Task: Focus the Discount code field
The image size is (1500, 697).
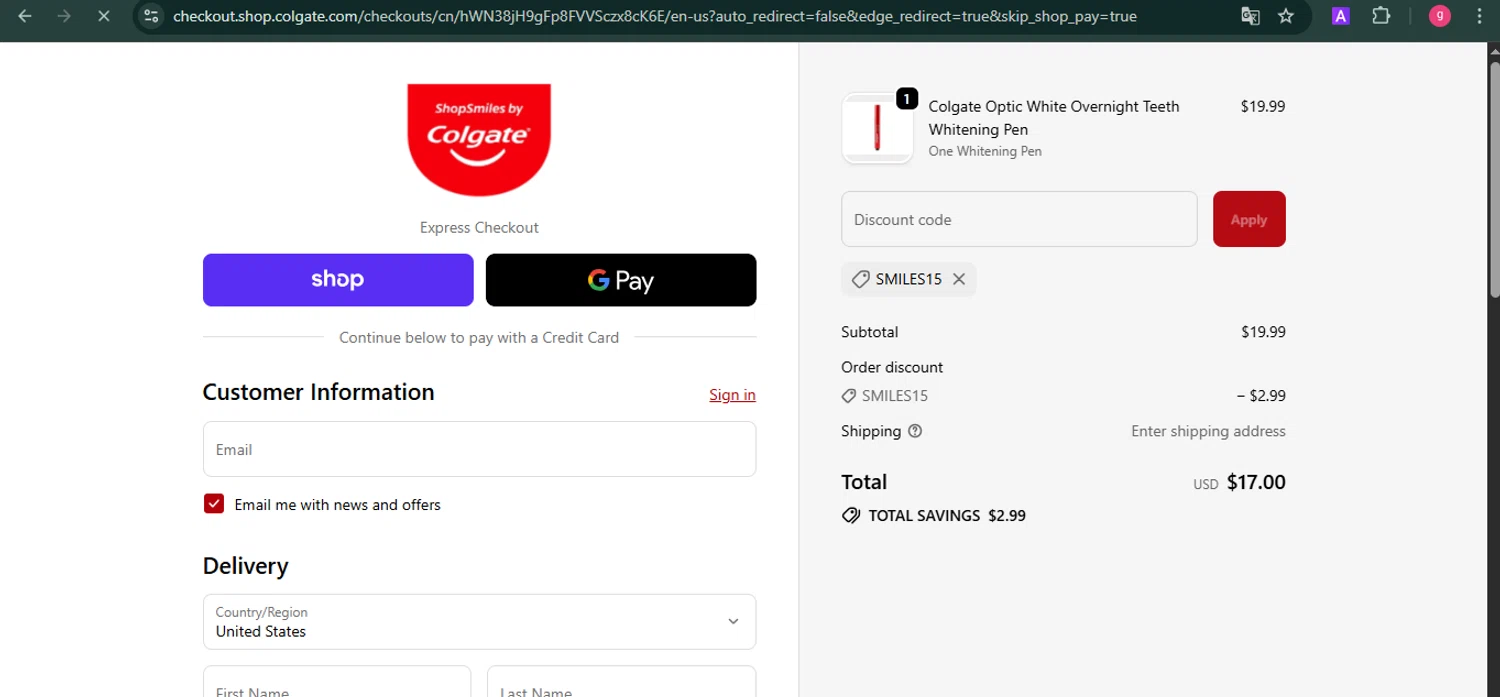Action: (x=1019, y=219)
